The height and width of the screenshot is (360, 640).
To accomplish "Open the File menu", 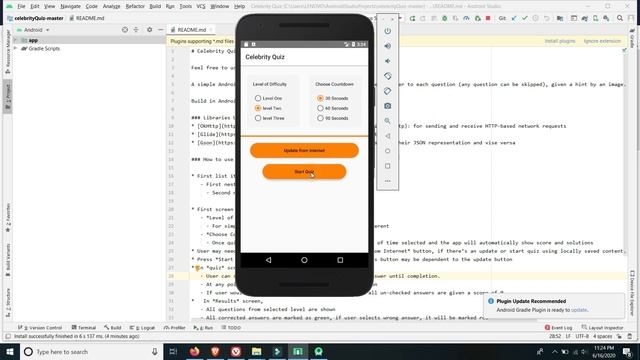I will click(x=21, y=7).
